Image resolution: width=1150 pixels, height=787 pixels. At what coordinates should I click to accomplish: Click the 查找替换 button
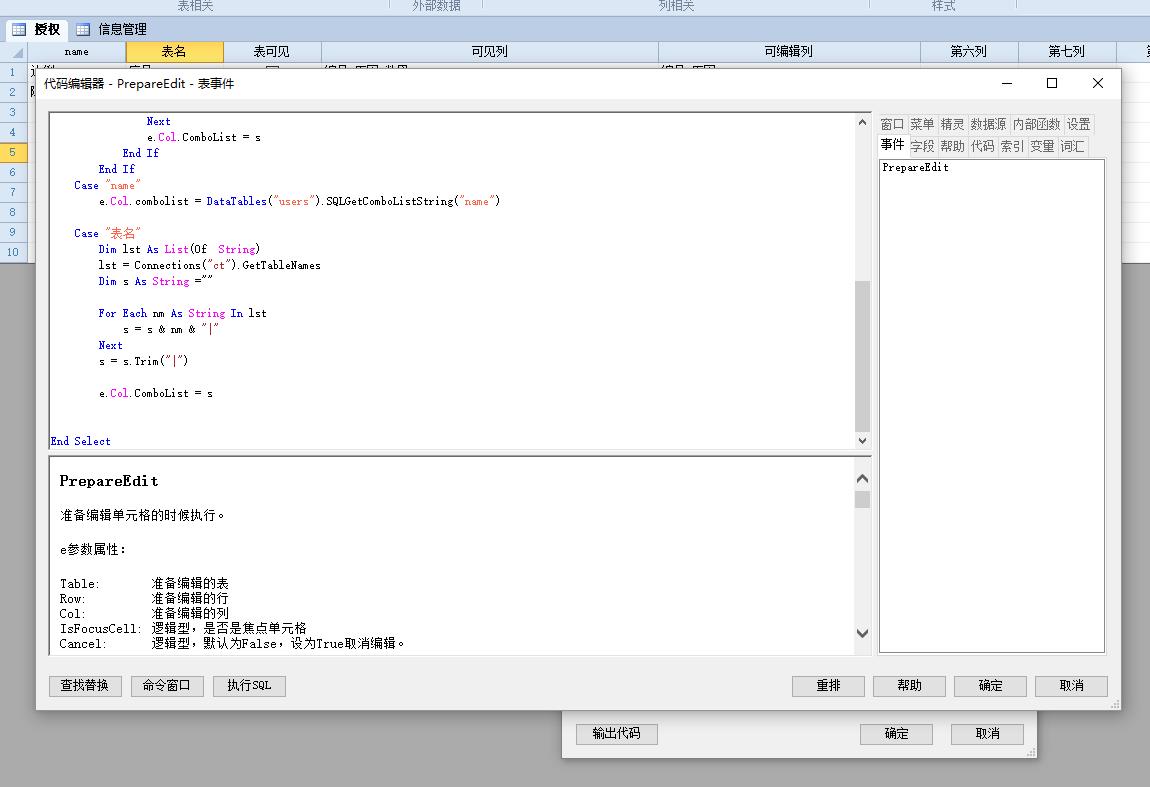tap(85, 686)
